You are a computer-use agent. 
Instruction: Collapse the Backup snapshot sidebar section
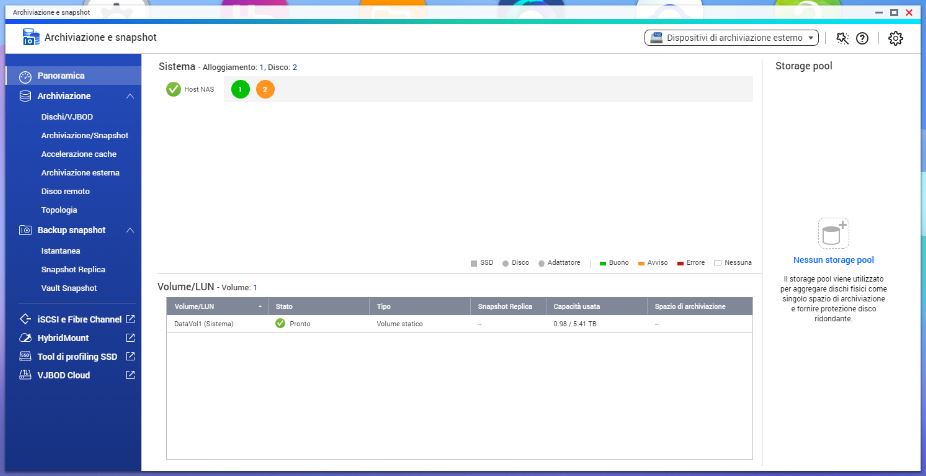tap(130, 230)
